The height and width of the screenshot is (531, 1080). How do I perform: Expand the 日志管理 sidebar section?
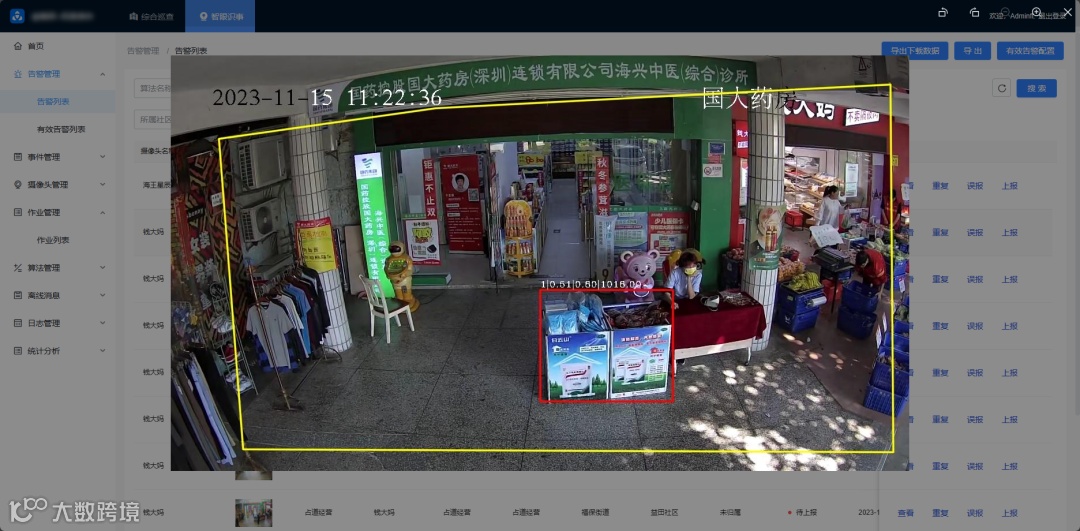(58, 323)
